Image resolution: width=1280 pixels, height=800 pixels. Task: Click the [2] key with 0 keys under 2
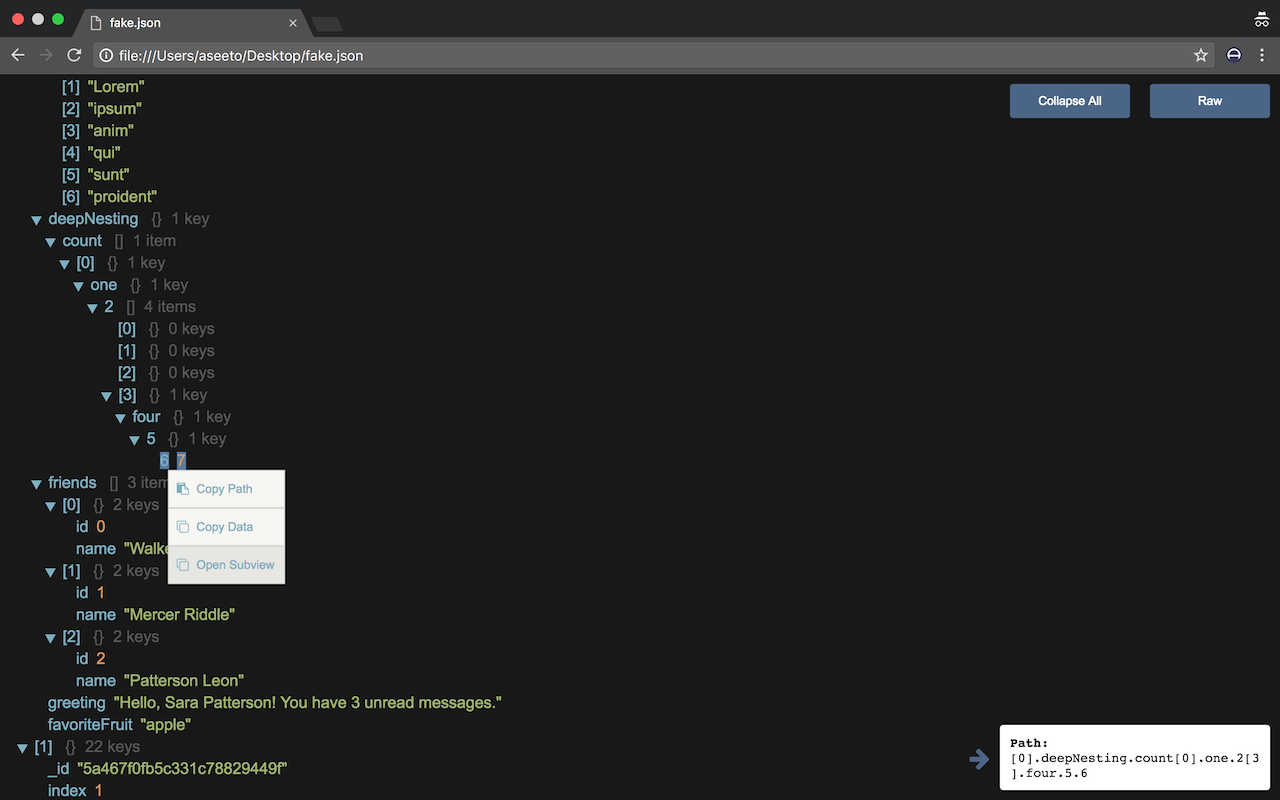(127, 373)
